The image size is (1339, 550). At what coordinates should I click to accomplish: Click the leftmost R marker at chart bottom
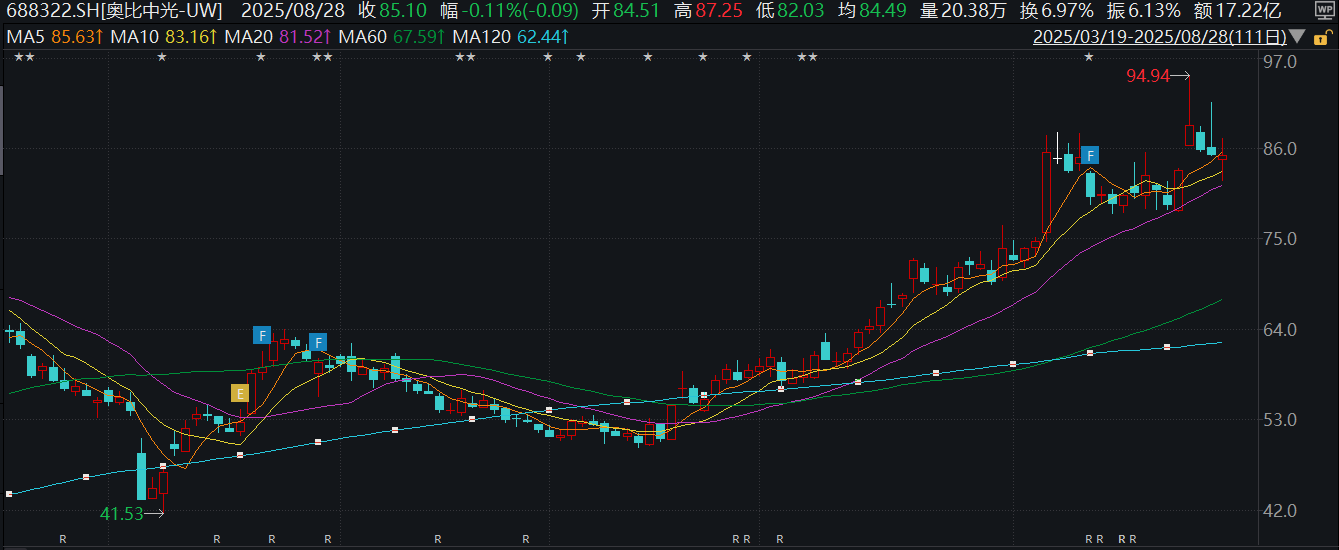62,539
